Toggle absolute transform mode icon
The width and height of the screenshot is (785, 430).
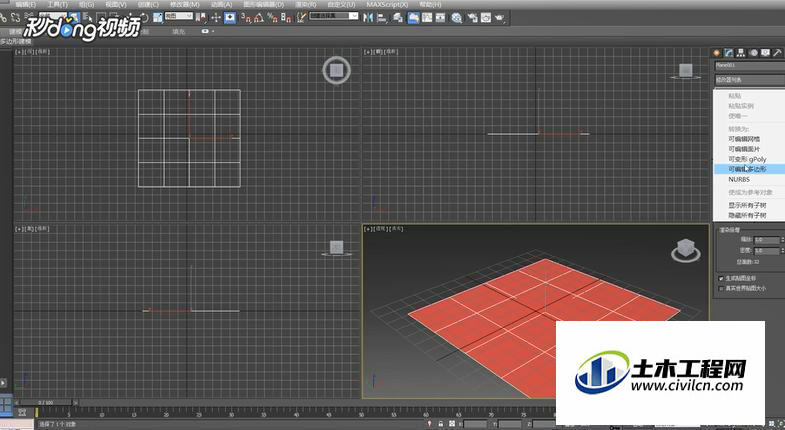452,423
